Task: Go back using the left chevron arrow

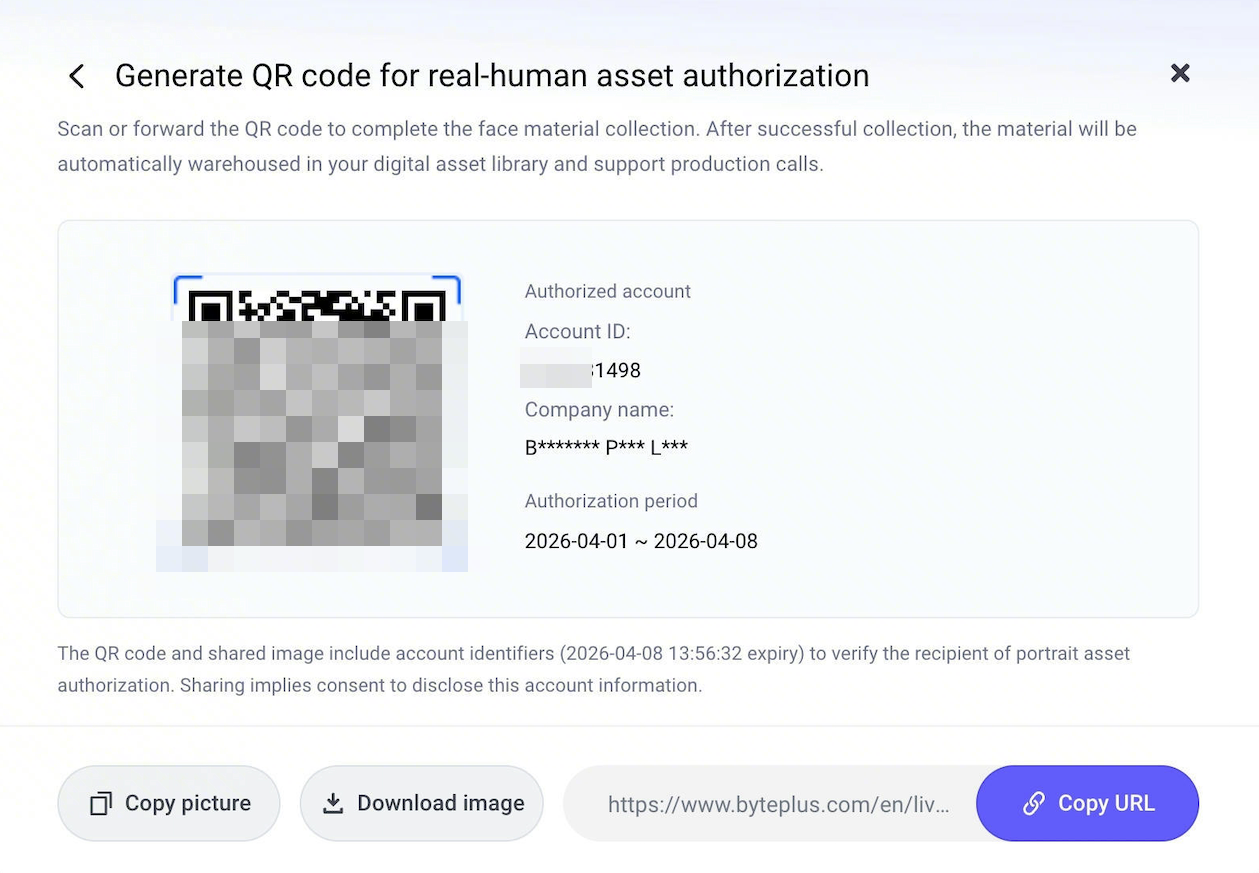Action: click(76, 76)
